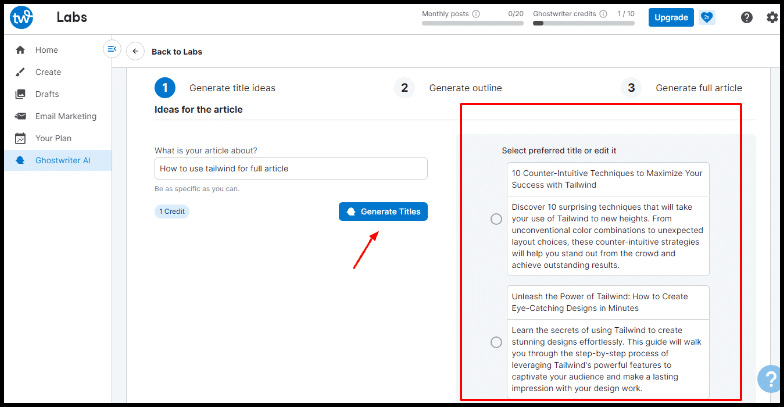The image size is (784, 407).
Task: Click the 1 Credit badge
Action: 172,212
